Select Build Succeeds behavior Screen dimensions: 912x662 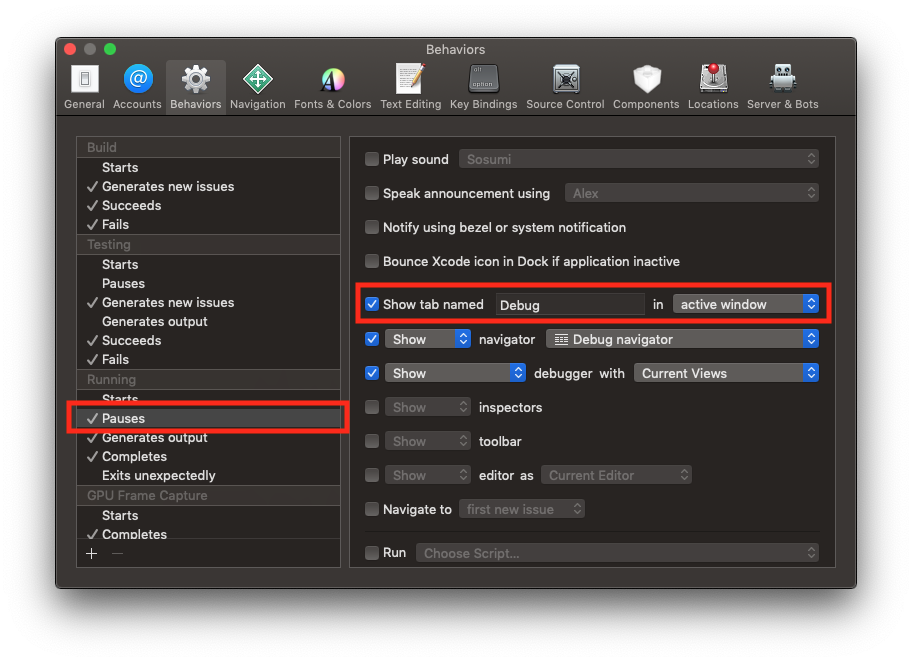[131, 205]
